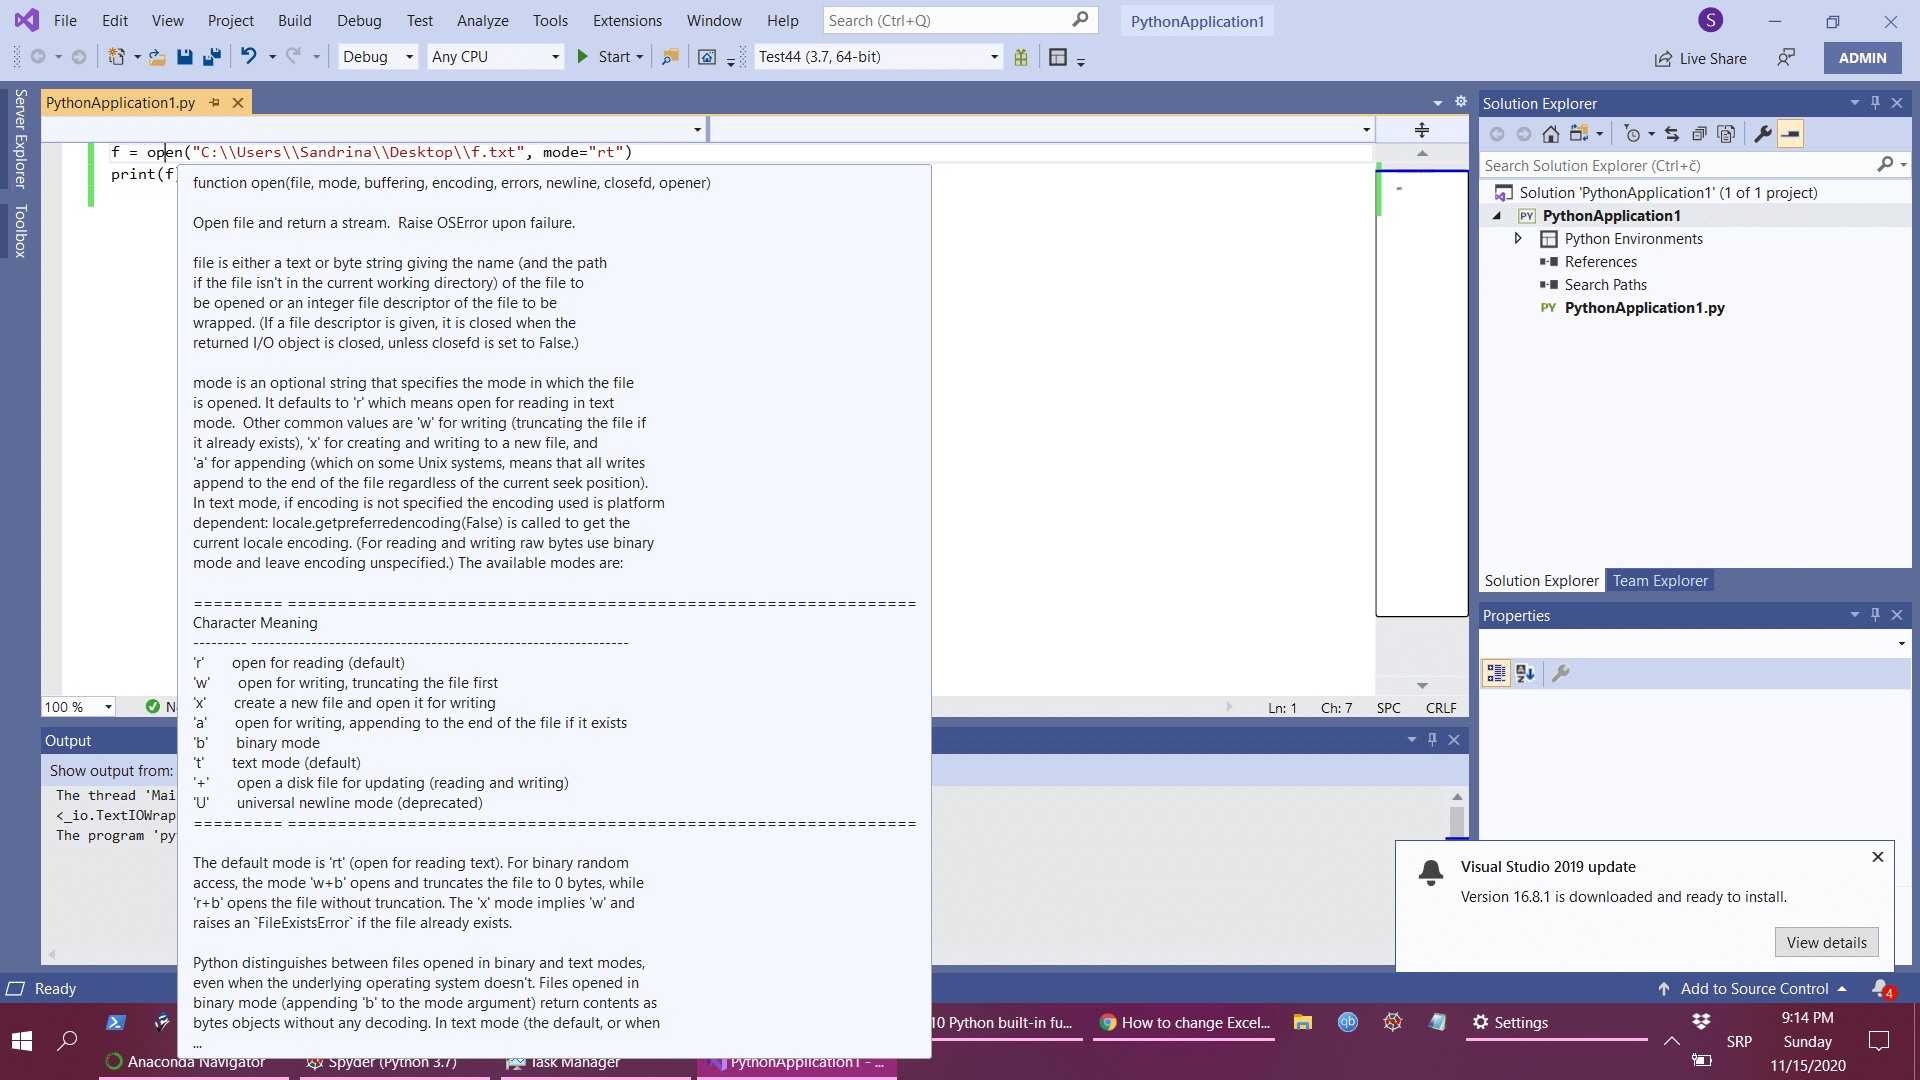Open the Server Explorer side tab

tap(20, 139)
